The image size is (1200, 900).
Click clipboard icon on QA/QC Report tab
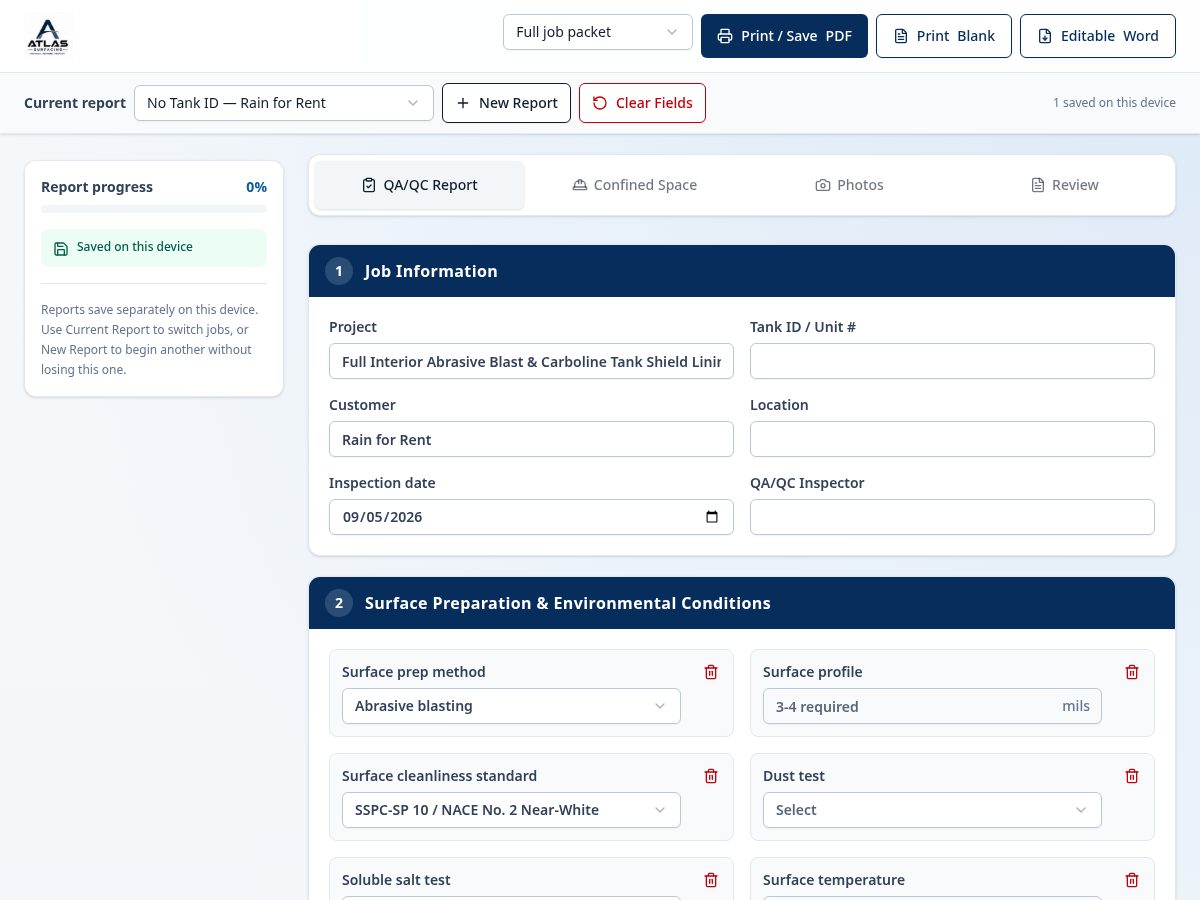point(369,185)
